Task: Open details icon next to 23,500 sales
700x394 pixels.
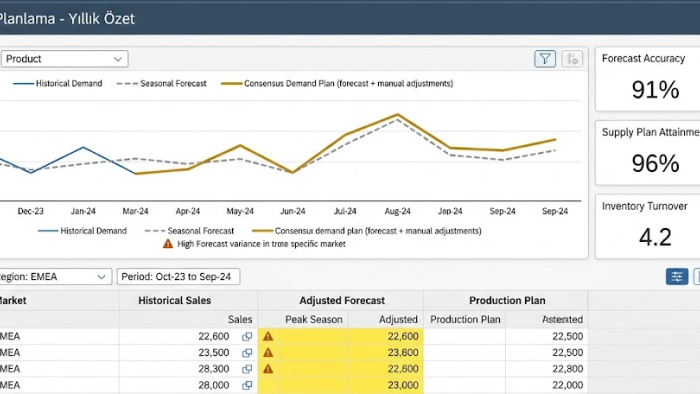Action: (247, 353)
